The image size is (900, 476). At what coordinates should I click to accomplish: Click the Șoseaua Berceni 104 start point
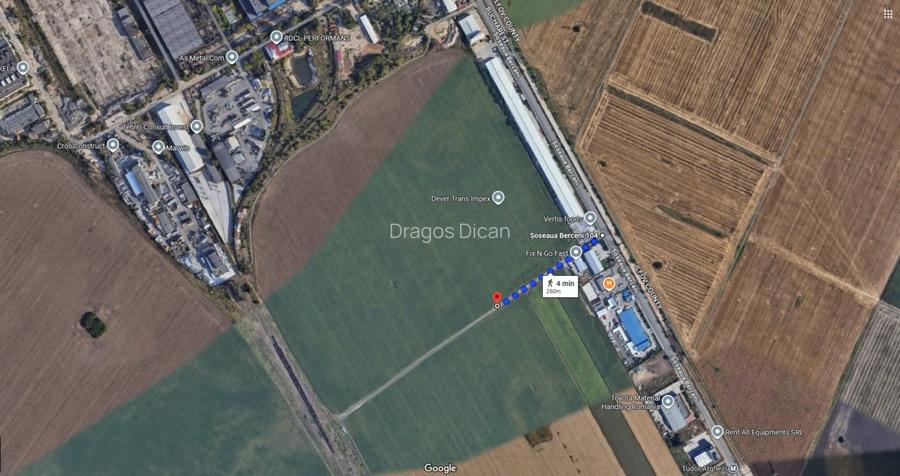[602, 235]
